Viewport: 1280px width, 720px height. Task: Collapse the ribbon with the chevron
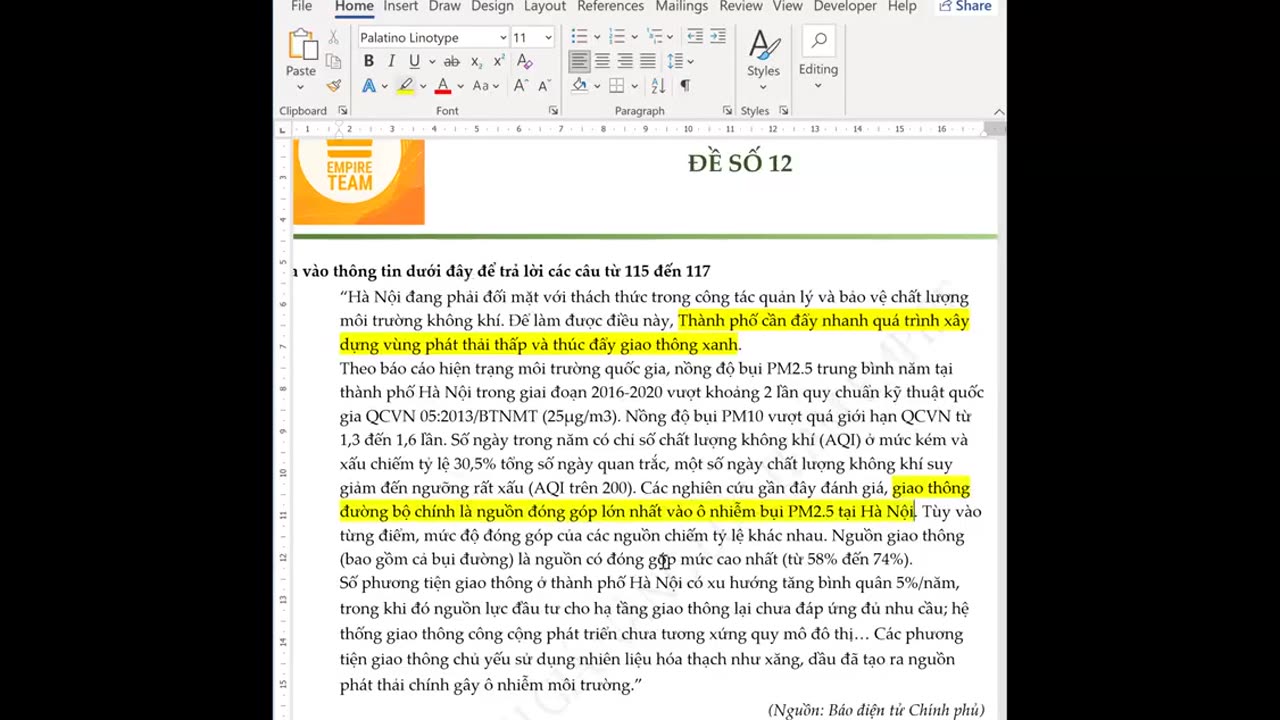coord(998,111)
